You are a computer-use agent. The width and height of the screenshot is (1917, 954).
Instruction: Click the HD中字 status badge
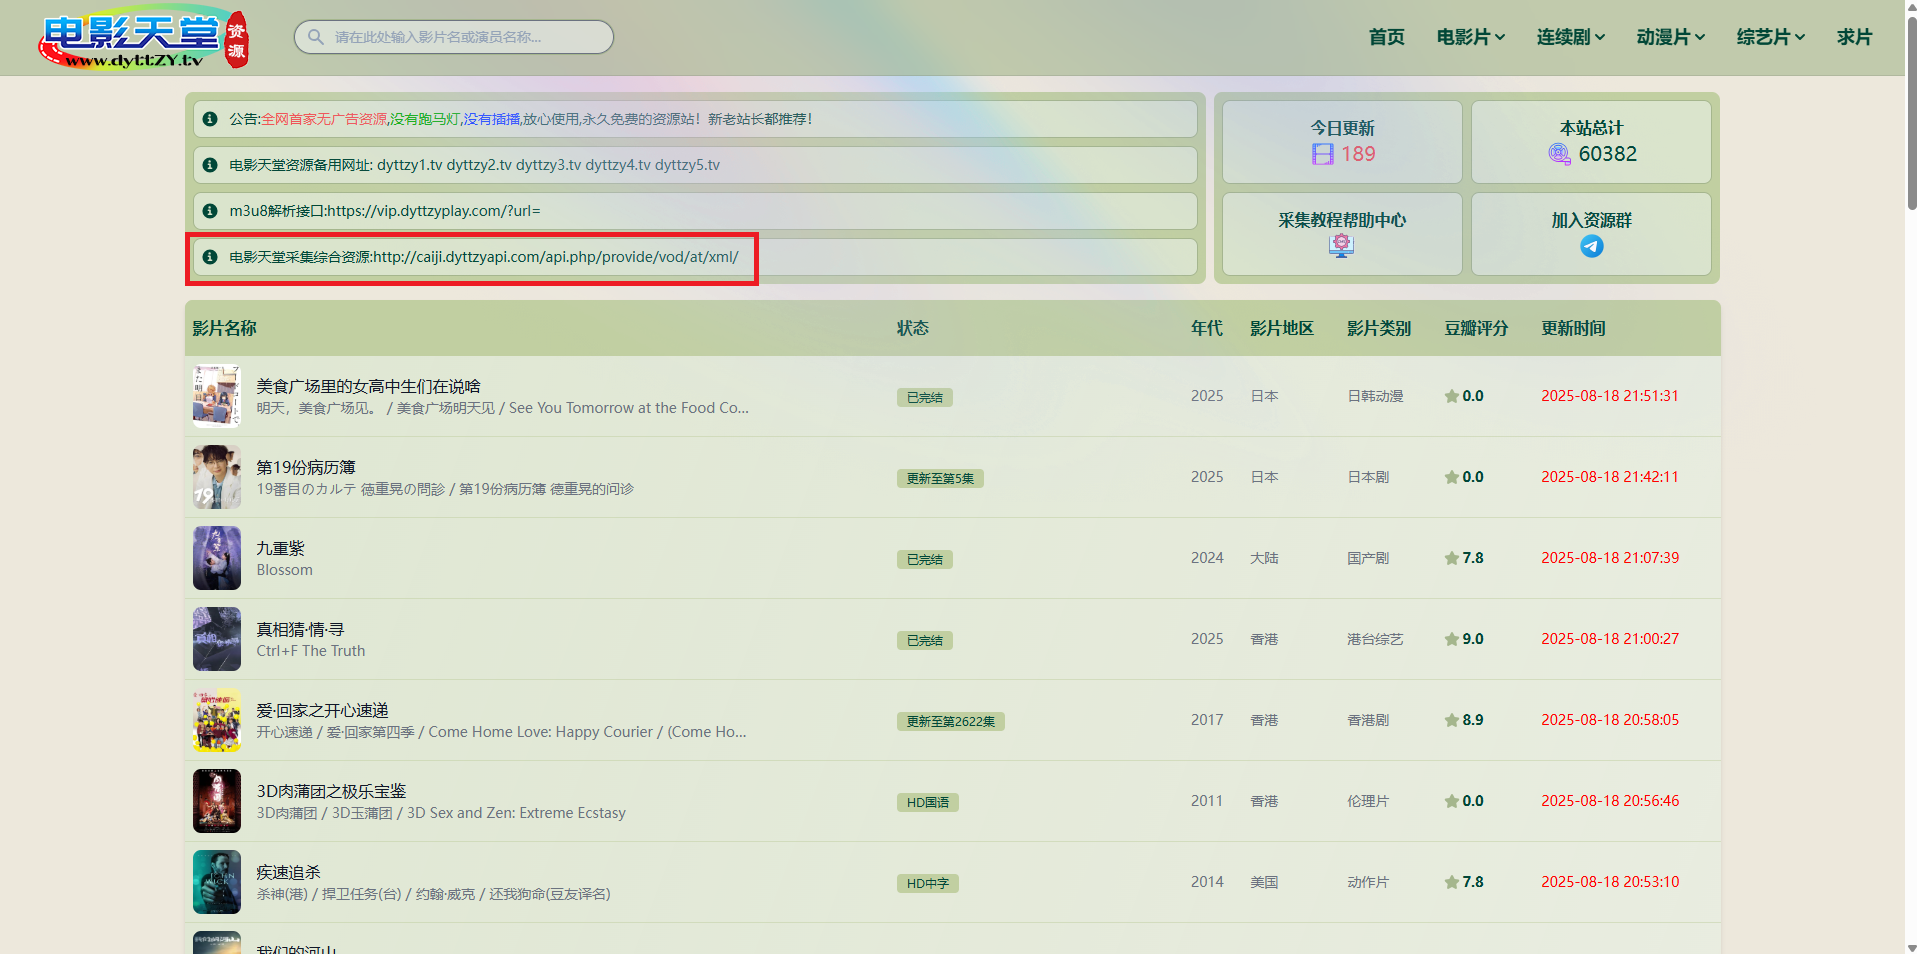click(927, 883)
